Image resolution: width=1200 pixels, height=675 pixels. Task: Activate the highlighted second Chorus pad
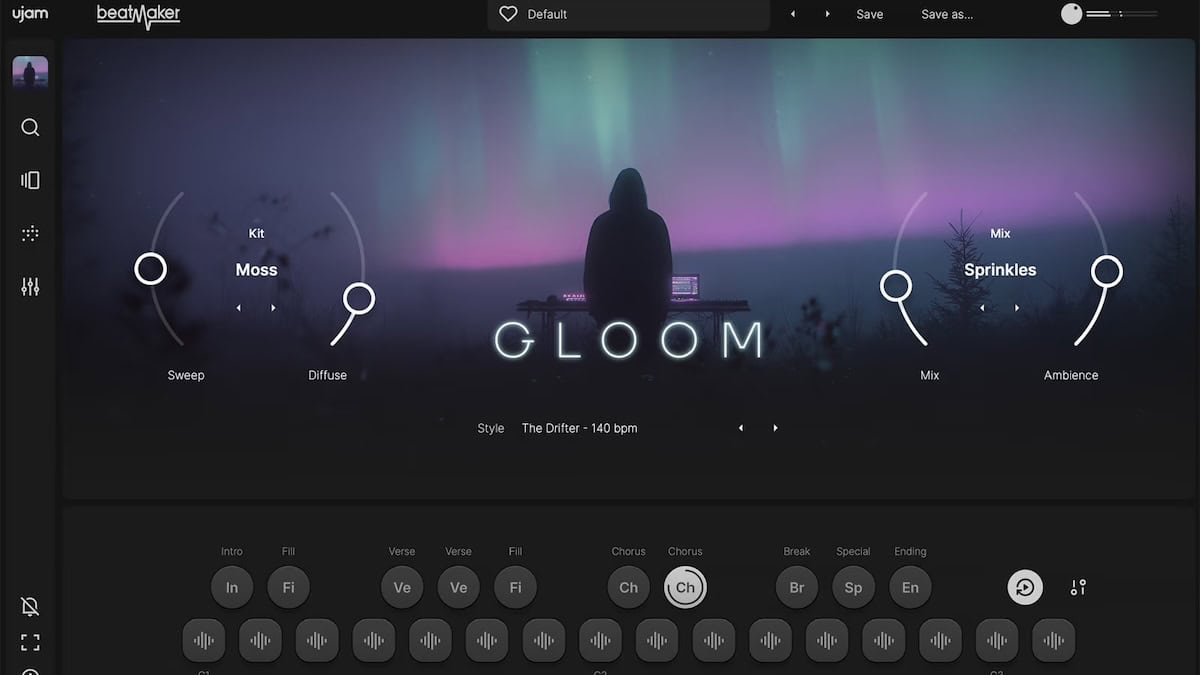click(685, 588)
